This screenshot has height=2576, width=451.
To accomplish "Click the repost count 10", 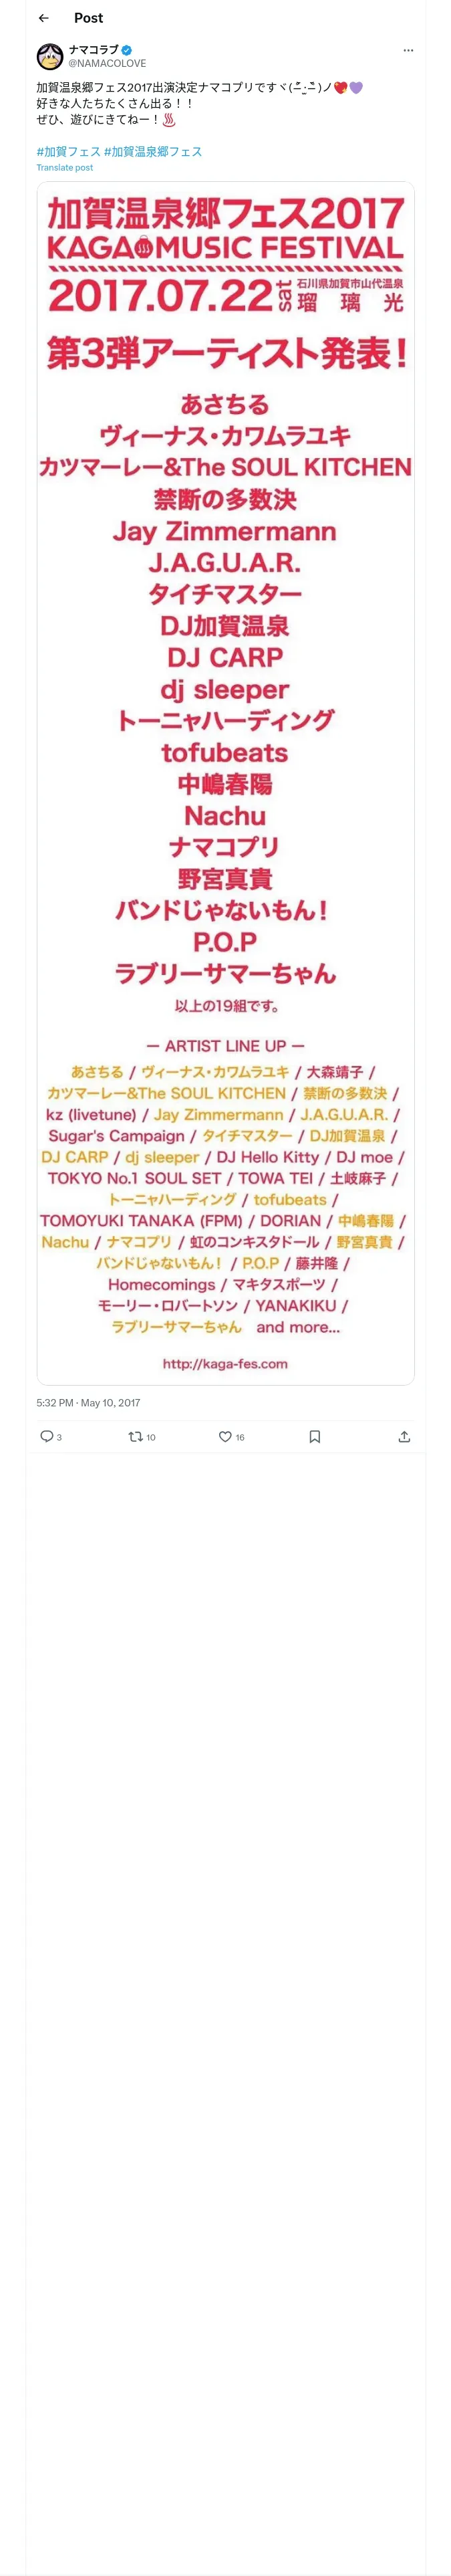I will pos(151,1437).
